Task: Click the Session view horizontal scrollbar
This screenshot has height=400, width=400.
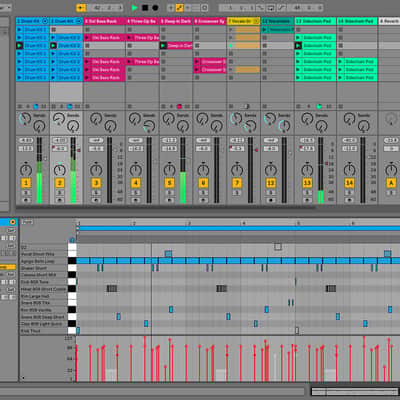Action: (166, 207)
